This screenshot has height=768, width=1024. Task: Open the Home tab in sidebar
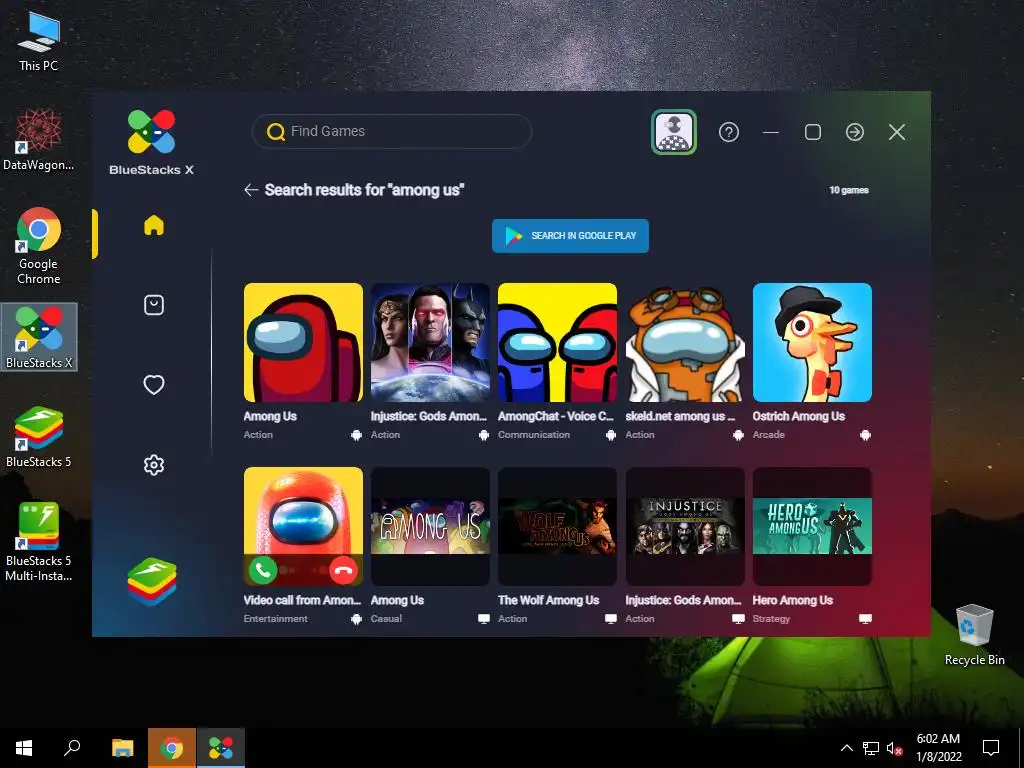point(153,225)
